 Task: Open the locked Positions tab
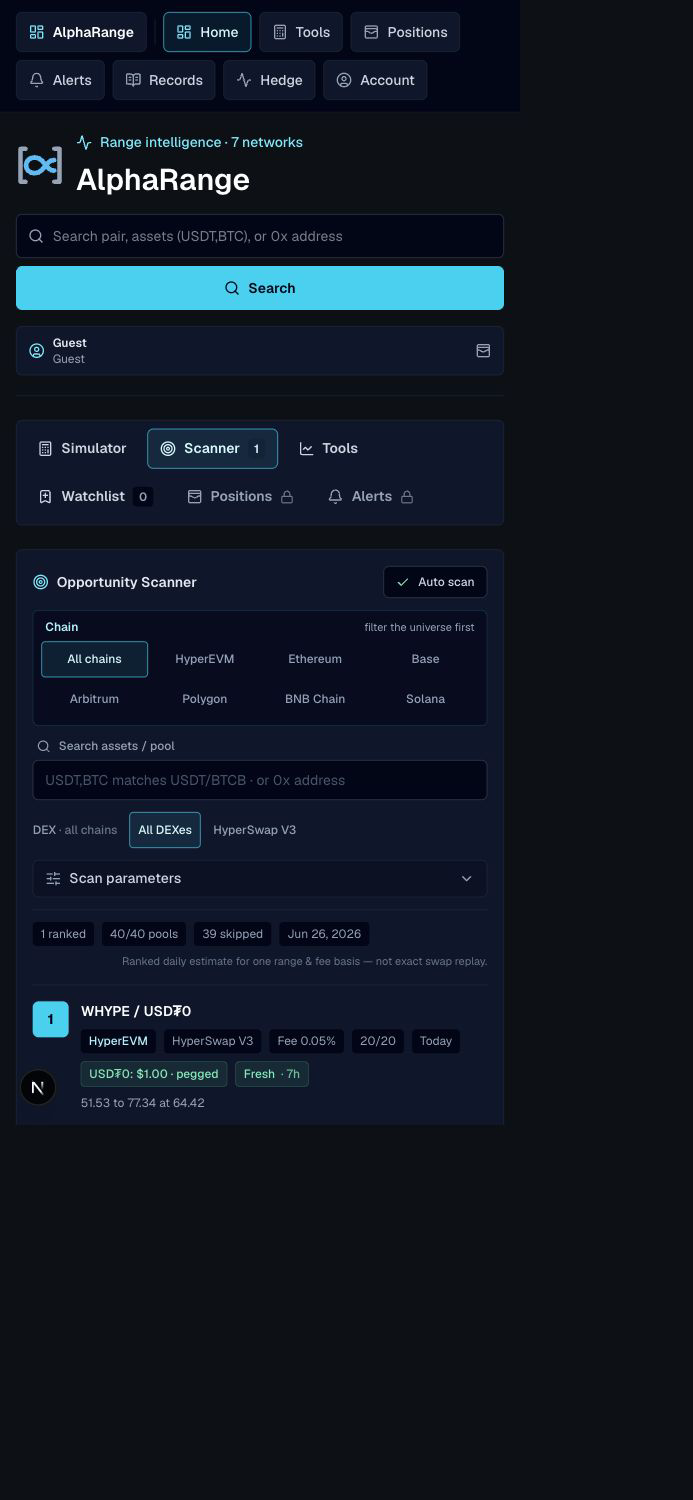pyautogui.click(x=240, y=496)
